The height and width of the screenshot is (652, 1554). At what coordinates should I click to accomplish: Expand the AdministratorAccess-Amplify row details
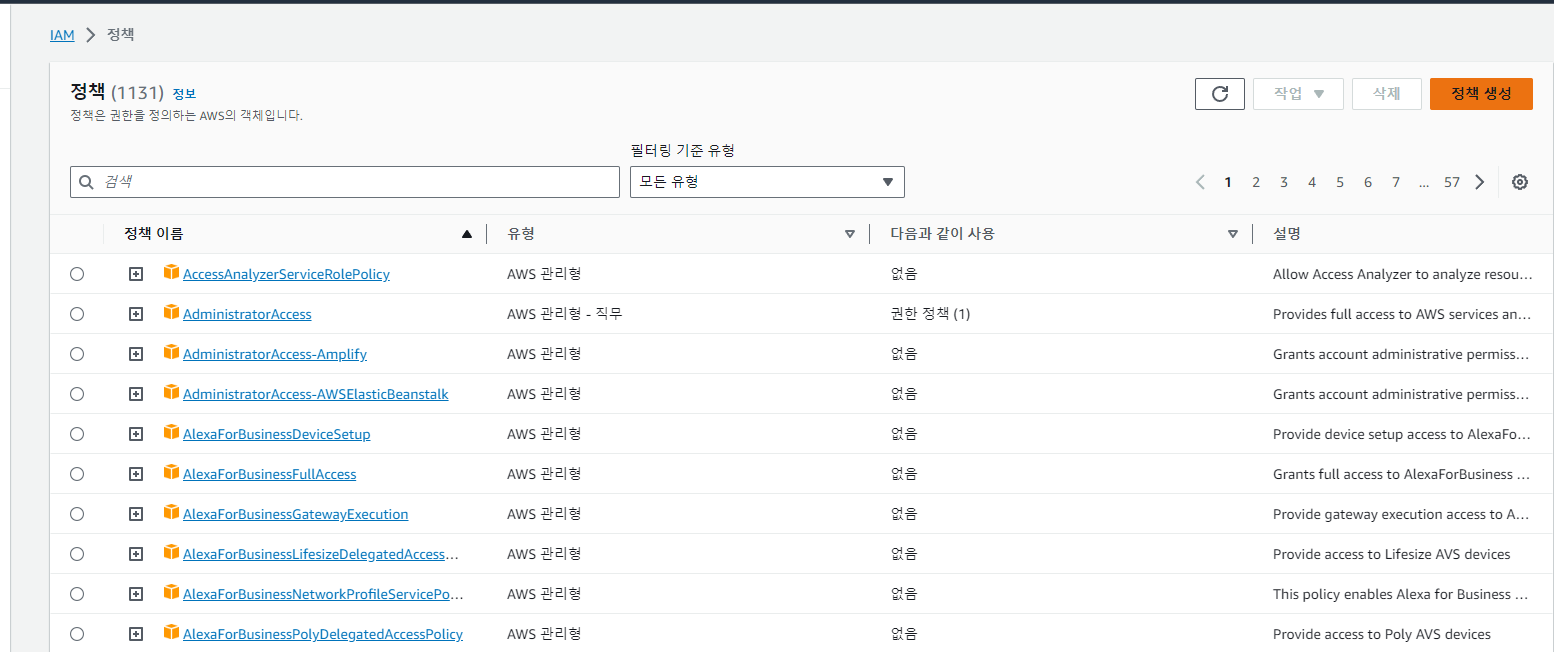pos(136,354)
